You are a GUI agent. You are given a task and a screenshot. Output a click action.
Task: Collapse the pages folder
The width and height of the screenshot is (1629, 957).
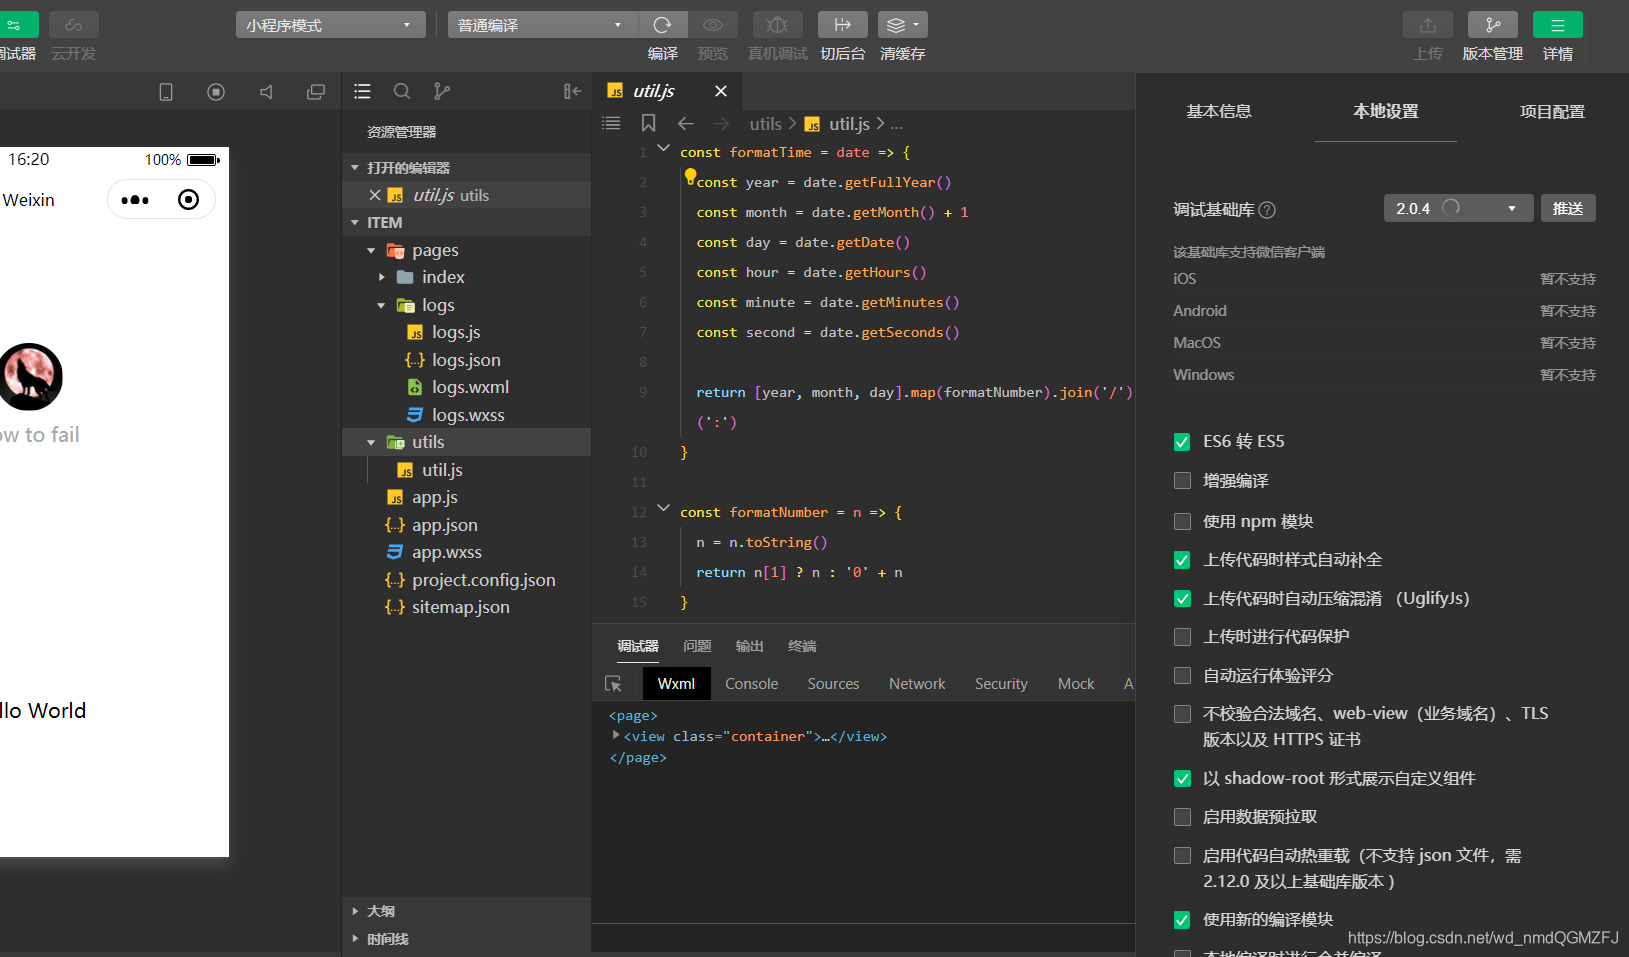[x=371, y=251]
